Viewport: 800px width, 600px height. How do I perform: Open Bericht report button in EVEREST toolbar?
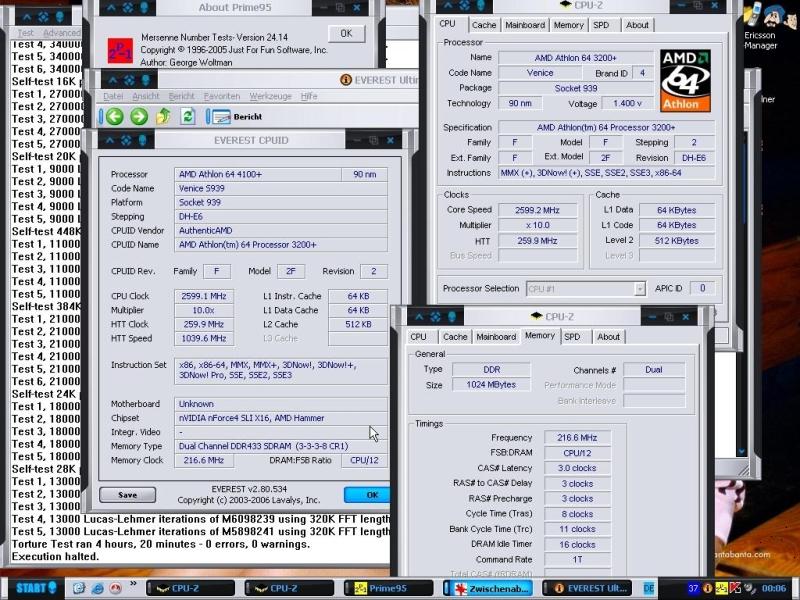click(236, 117)
